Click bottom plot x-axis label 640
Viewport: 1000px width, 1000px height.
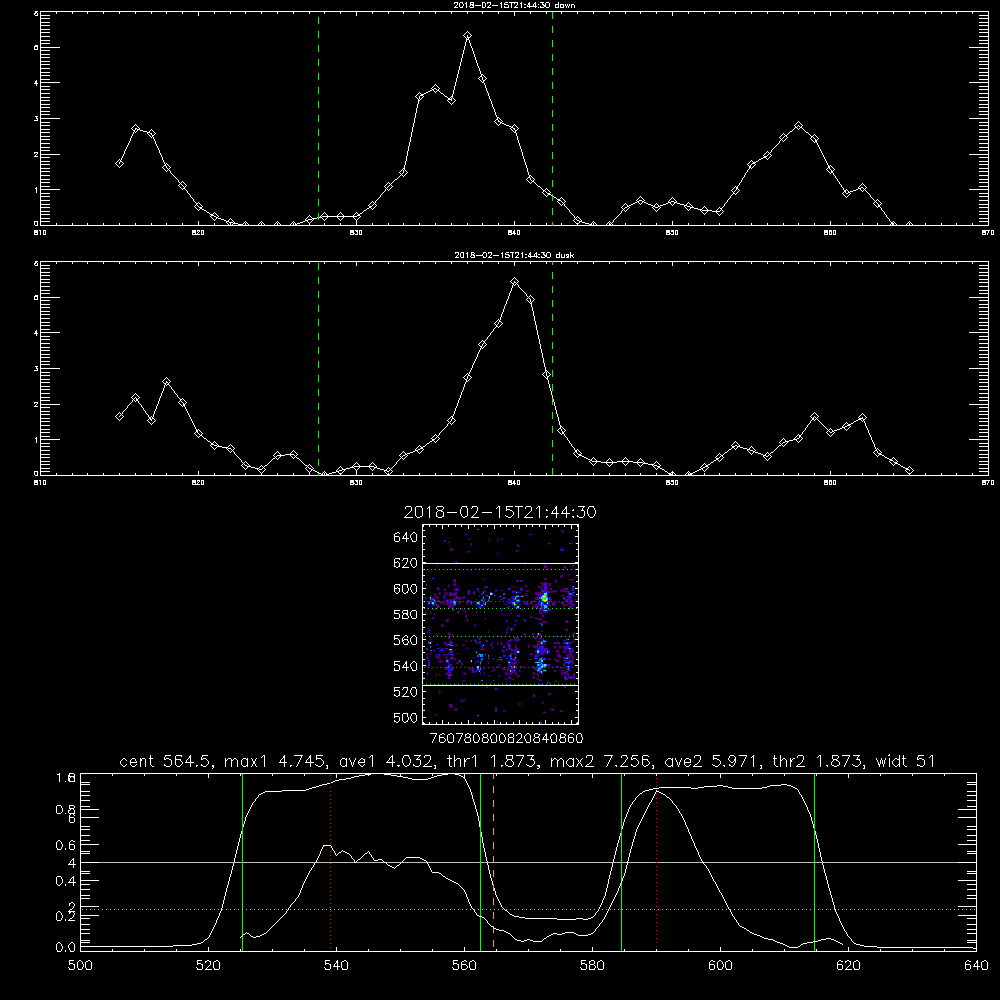click(976, 966)
